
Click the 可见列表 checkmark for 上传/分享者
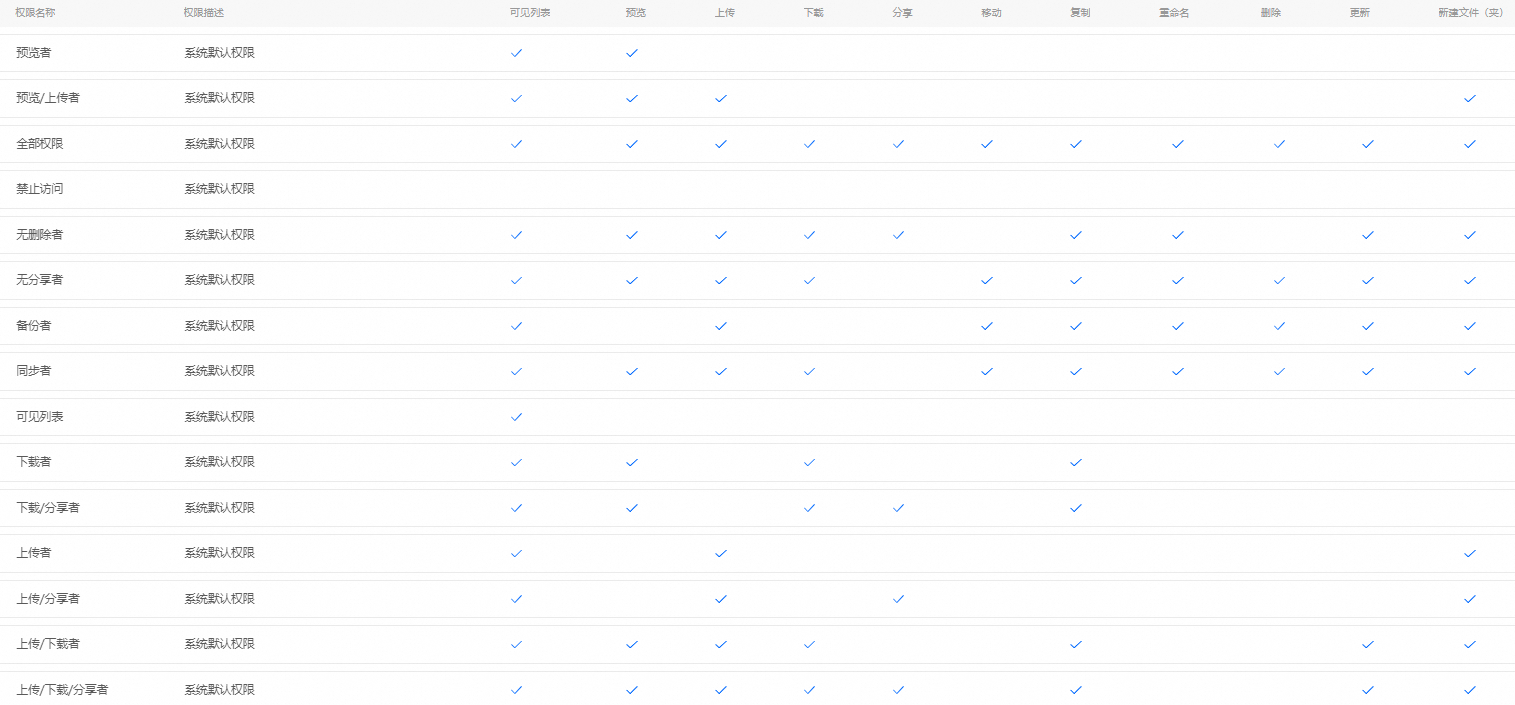tap(516, 599)
